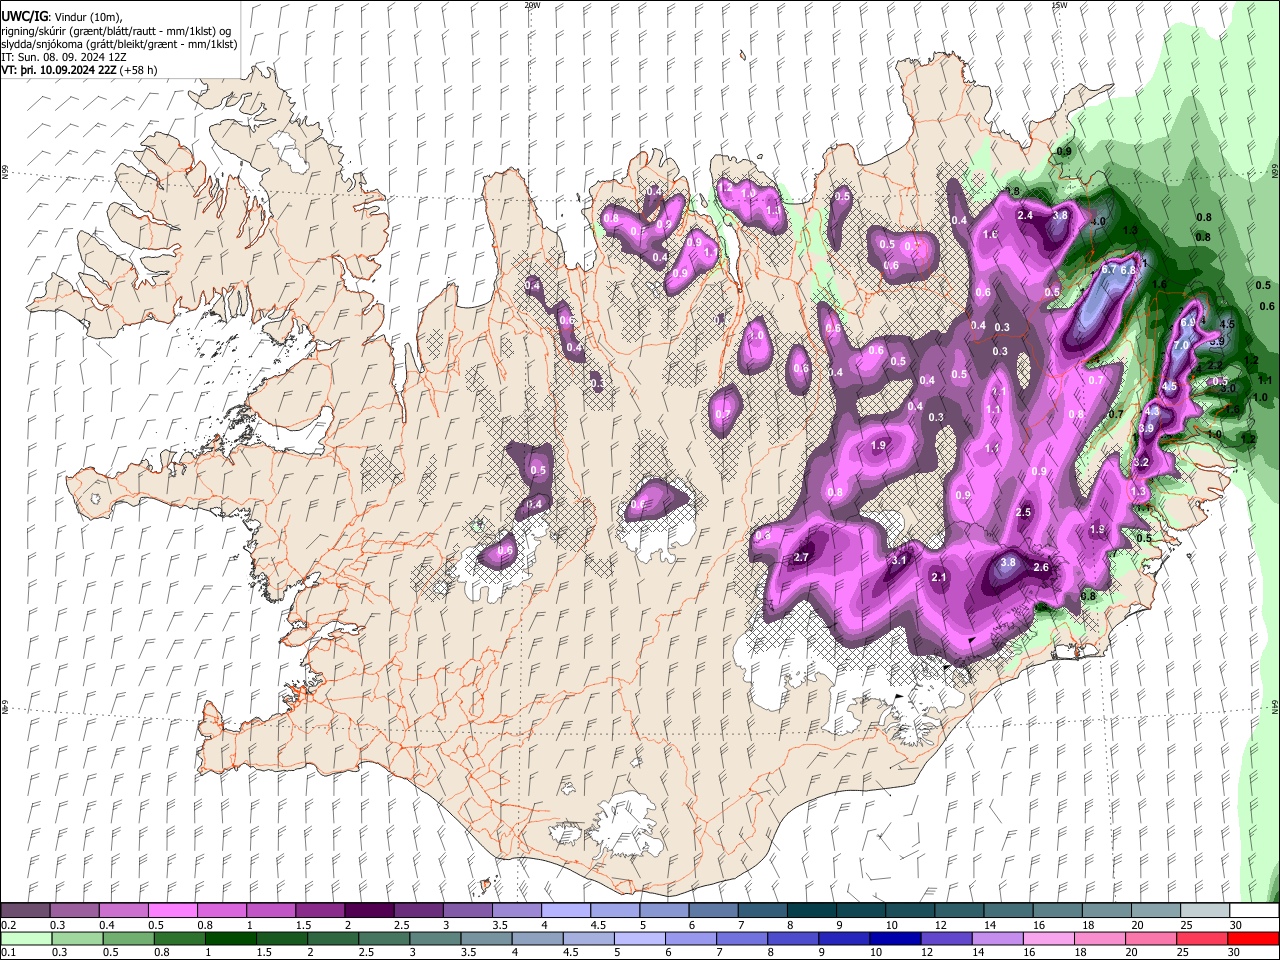The height and width of the screenshot is (960, 1280).
Task: Click the 2.4 snowfall value on the map
Action: tap(1025, 215)
